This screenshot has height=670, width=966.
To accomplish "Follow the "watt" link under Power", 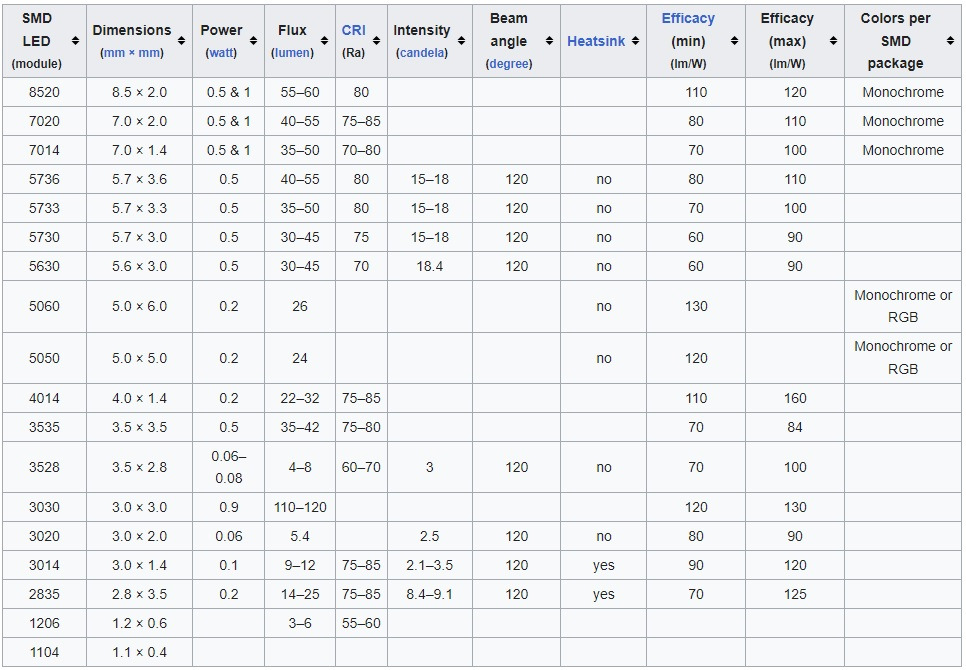I will pyautogui.click(x=221, y=52).
